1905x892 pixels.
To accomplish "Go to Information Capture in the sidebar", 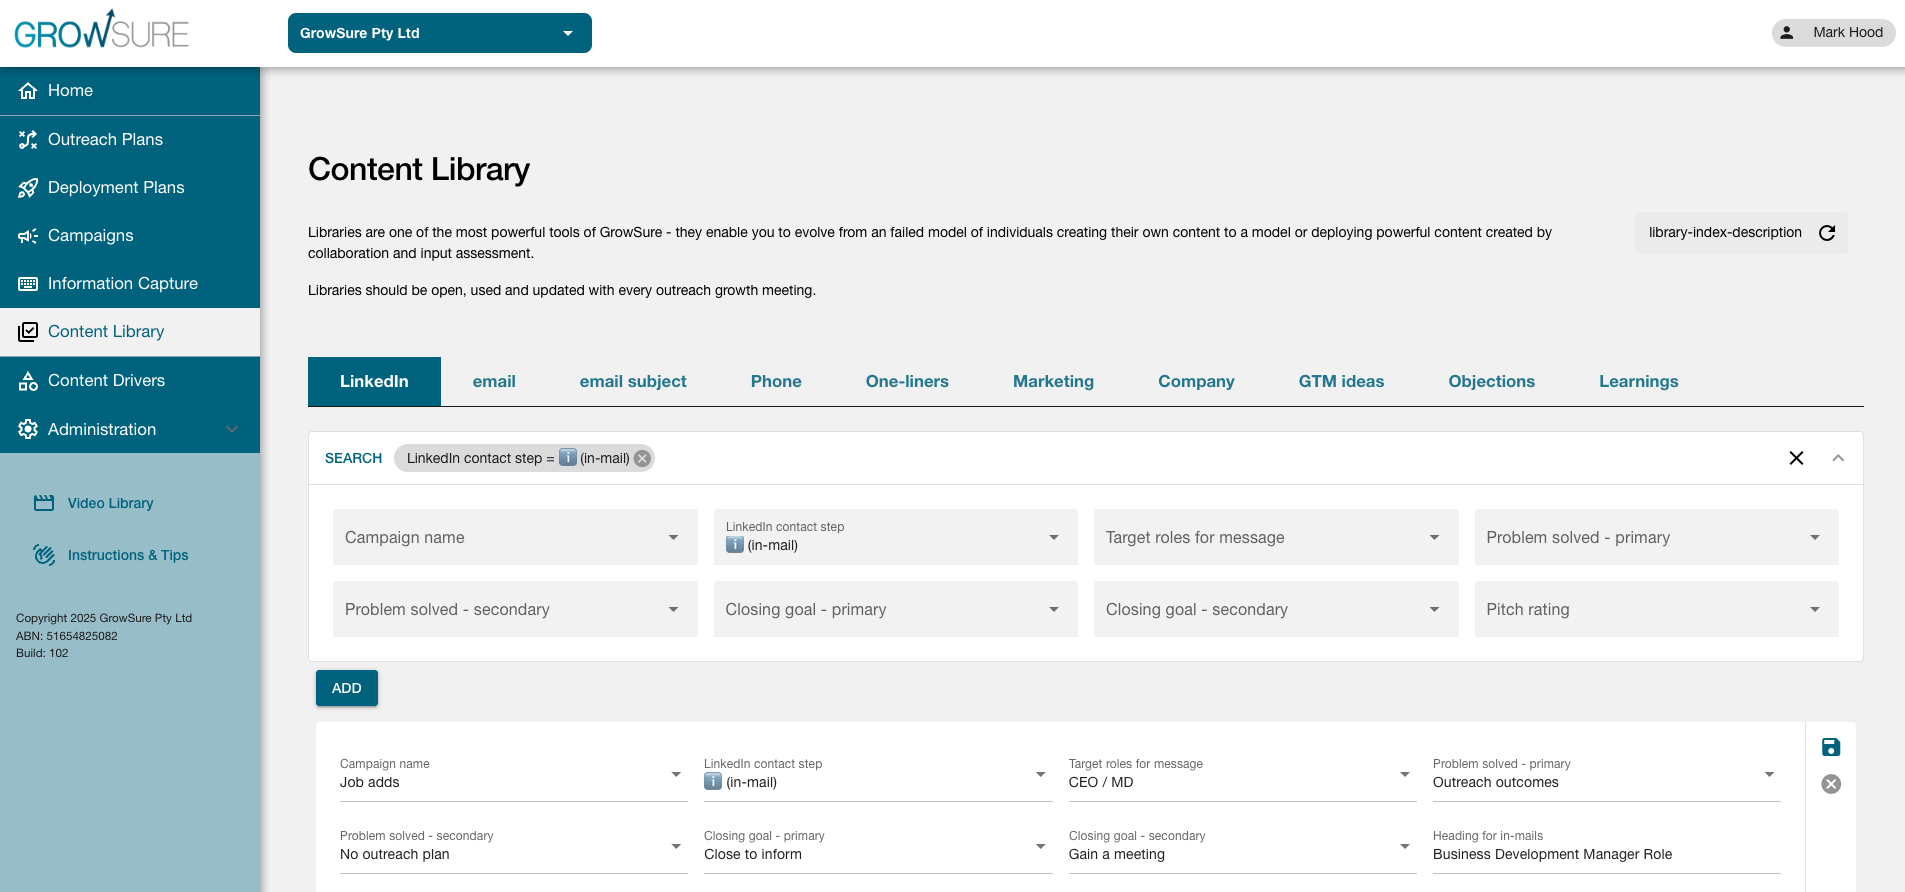I will tap(130, 284).
